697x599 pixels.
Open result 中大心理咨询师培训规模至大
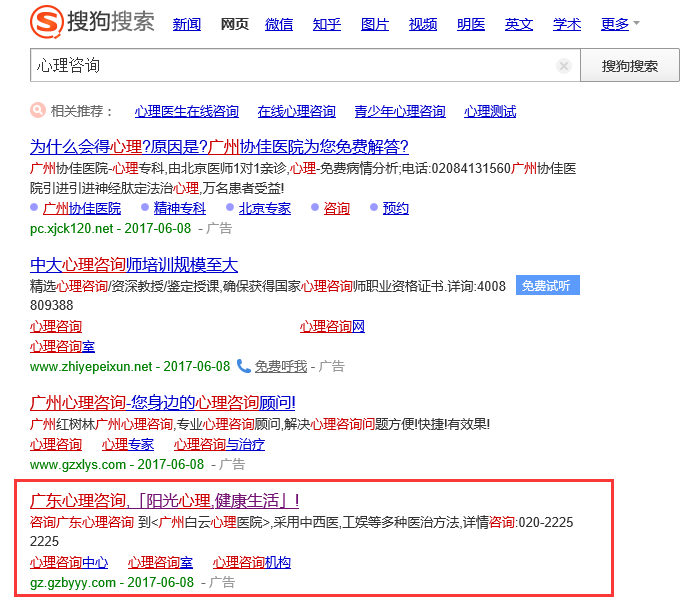(134, 265)
